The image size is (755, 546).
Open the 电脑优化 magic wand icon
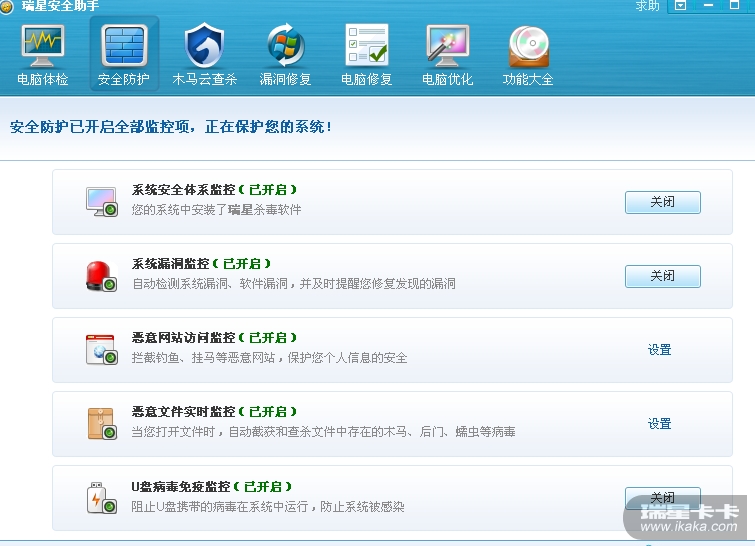point(448,46)
